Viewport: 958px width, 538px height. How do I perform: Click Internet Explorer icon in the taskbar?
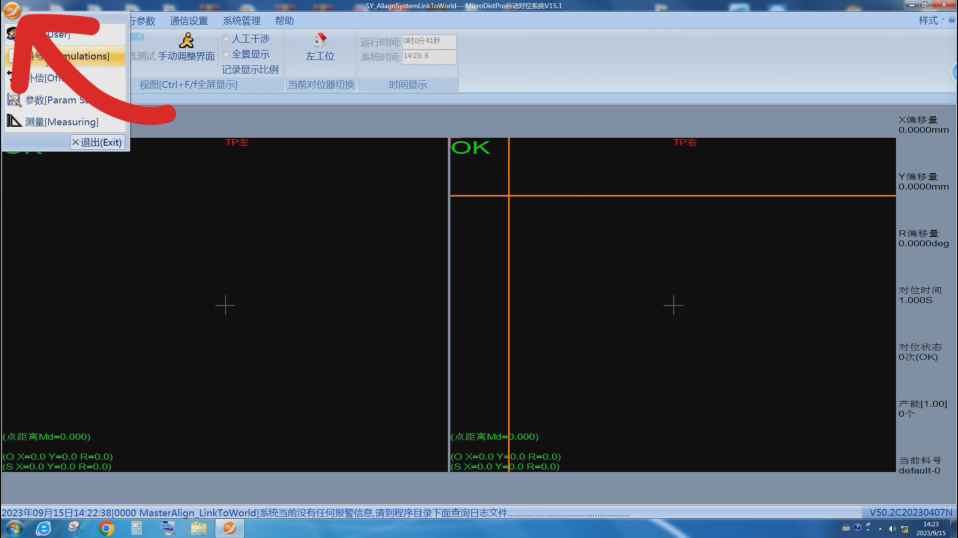coord(43,528)
